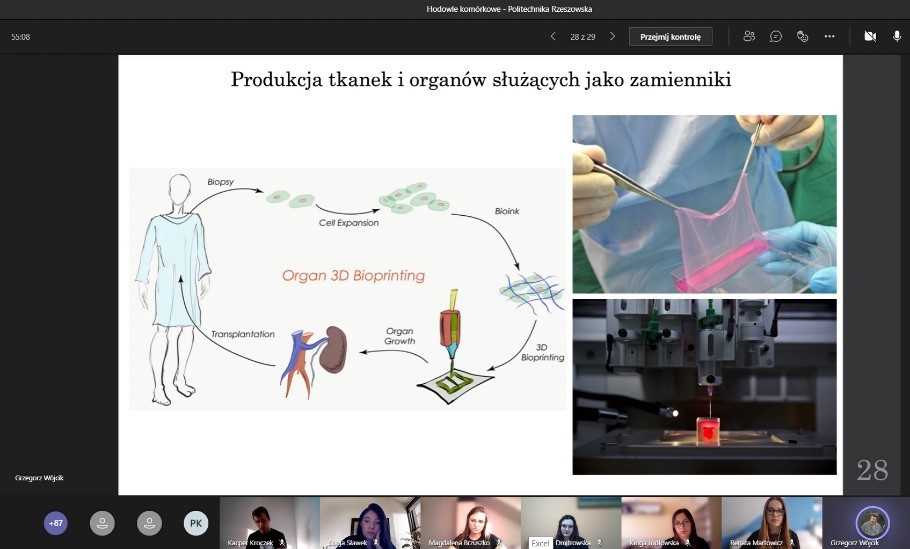
Task: Click the slide counter 28 z 29
Action: 582,36
